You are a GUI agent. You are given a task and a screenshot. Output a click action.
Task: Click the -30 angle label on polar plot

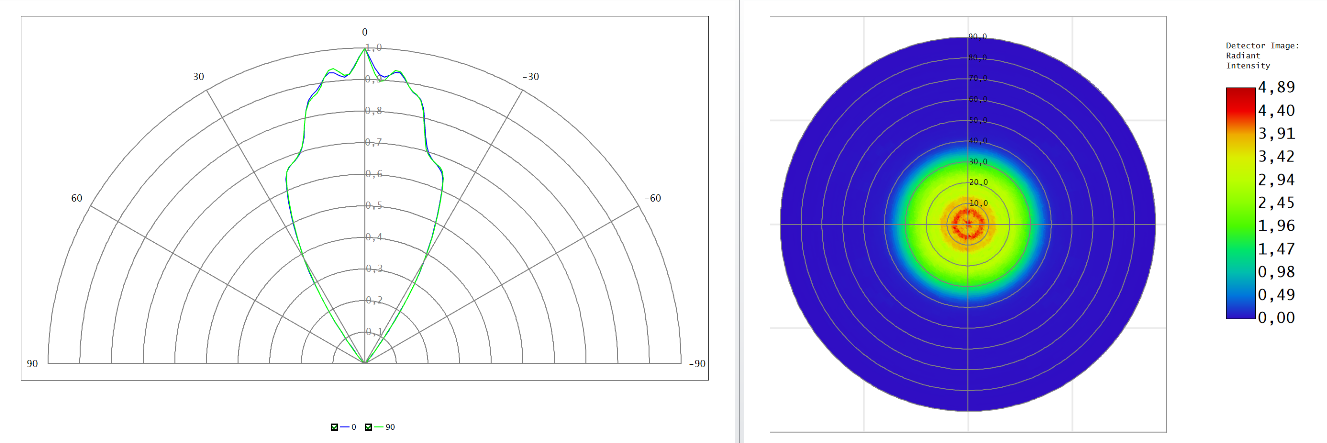pos(533,77)
